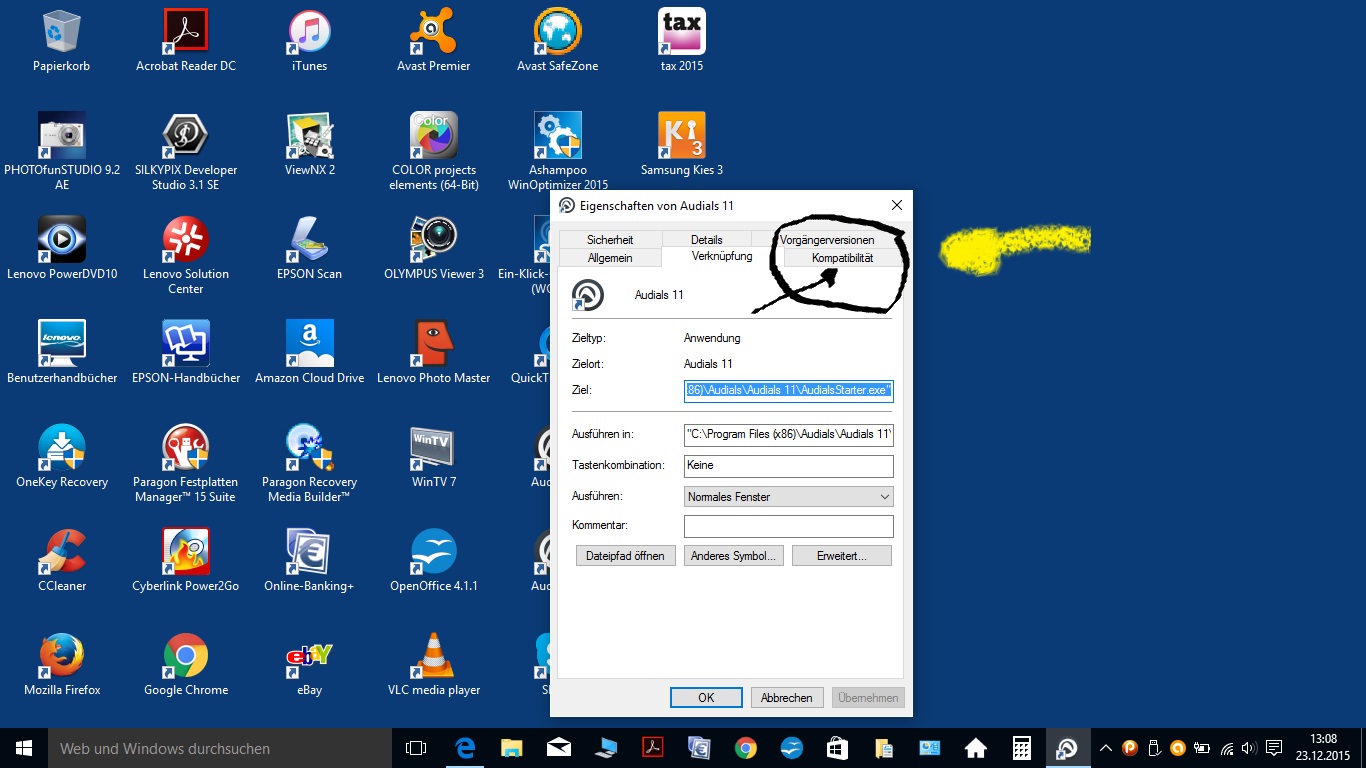The image size is (1366, 768).
Task: Expand the Ausführen Normales Fenster dropdown
Action: tap(788, 497)
